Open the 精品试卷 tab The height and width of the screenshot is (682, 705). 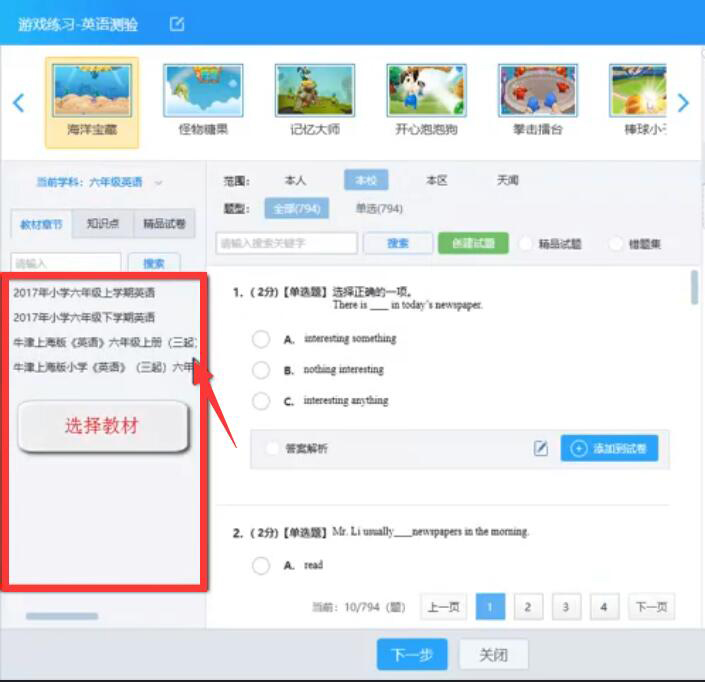[164, 223]
